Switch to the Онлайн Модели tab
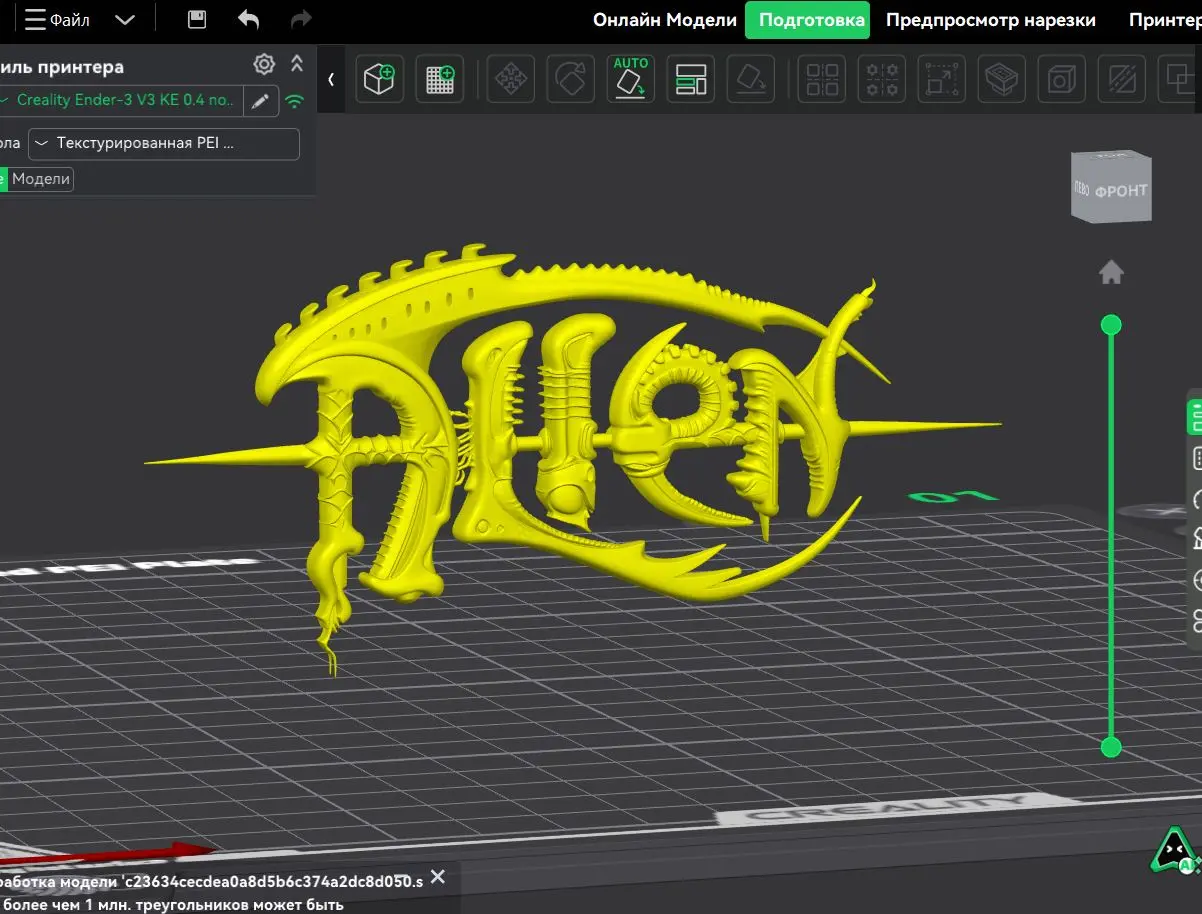Image resolution: width=1202 pixels, height=914 pixels. pyautogui.click(x=664, y=20)
